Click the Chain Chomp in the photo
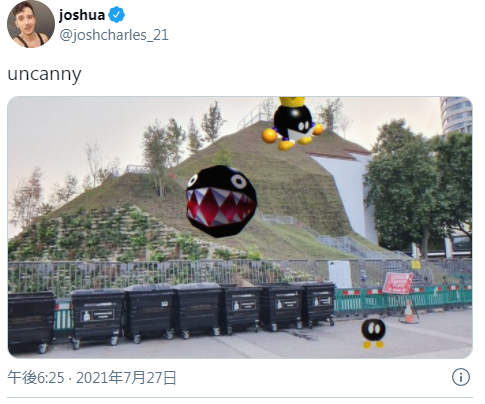485x404 pixels. coord(221,201)
